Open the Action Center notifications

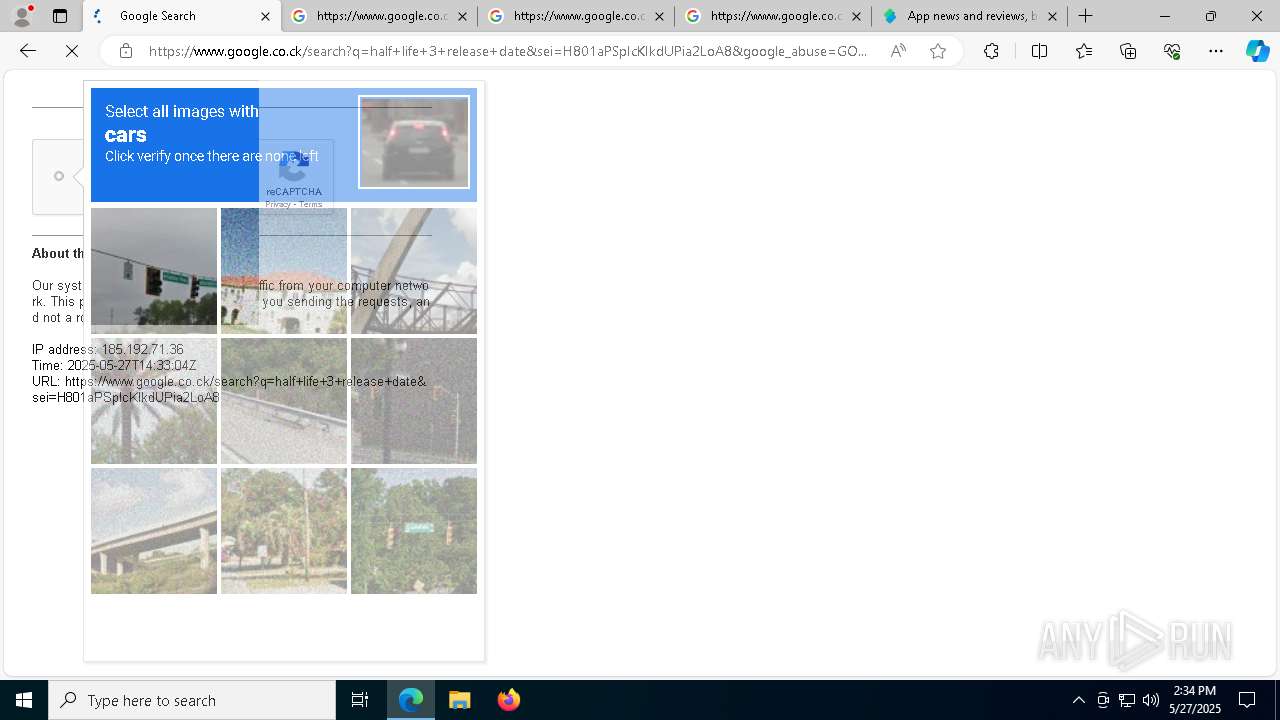[x=1247, y=700]
